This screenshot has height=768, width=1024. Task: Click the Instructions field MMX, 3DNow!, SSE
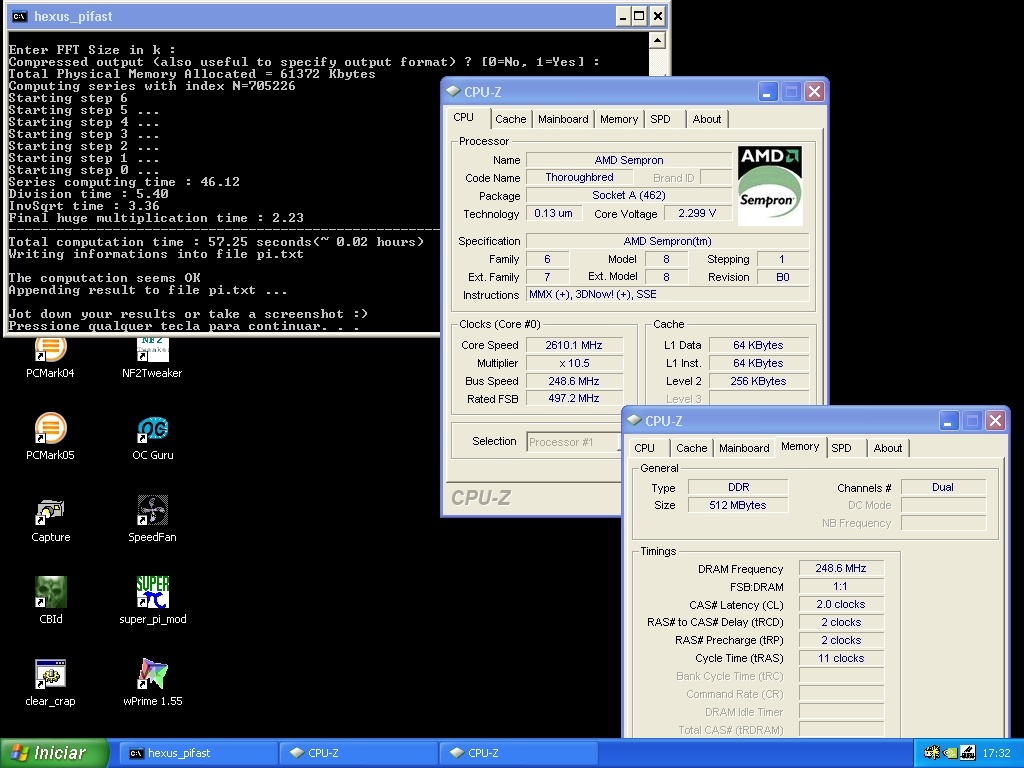[667, 295]
